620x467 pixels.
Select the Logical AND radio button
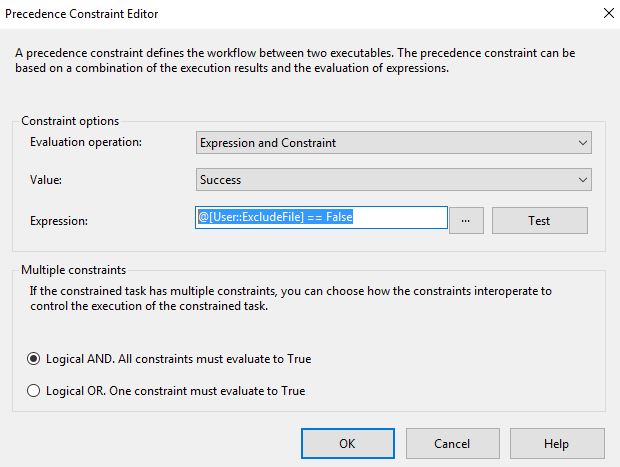click(x=34, y=359)
